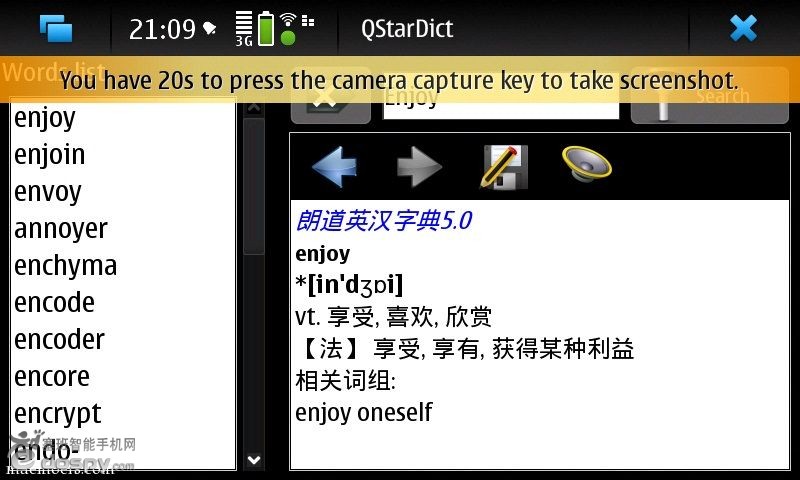Choose annoyer from the words list
The width and height of the screenshot is (800, 480).
coord(61,229)
